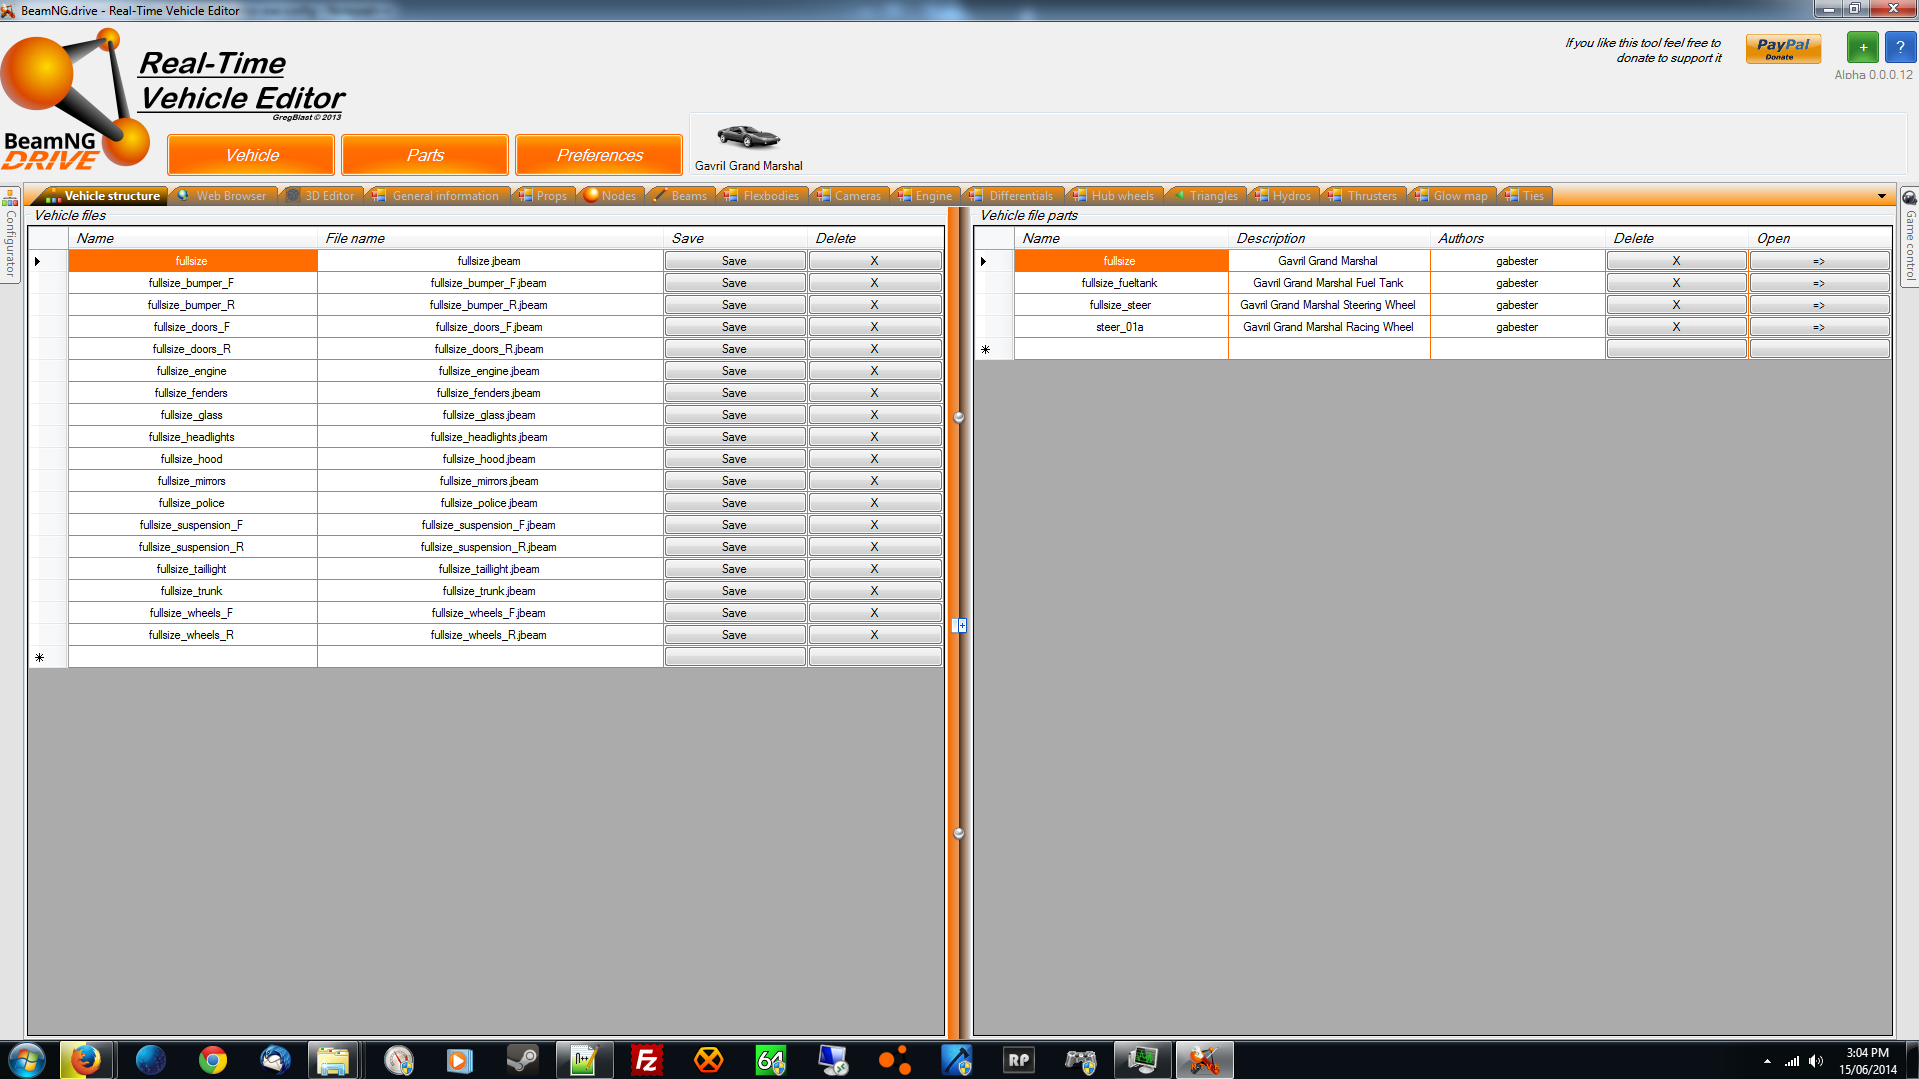Open Windows Explorer folder taskbar icon
Screen dimensions: 1919x1079
point(333,1060)
